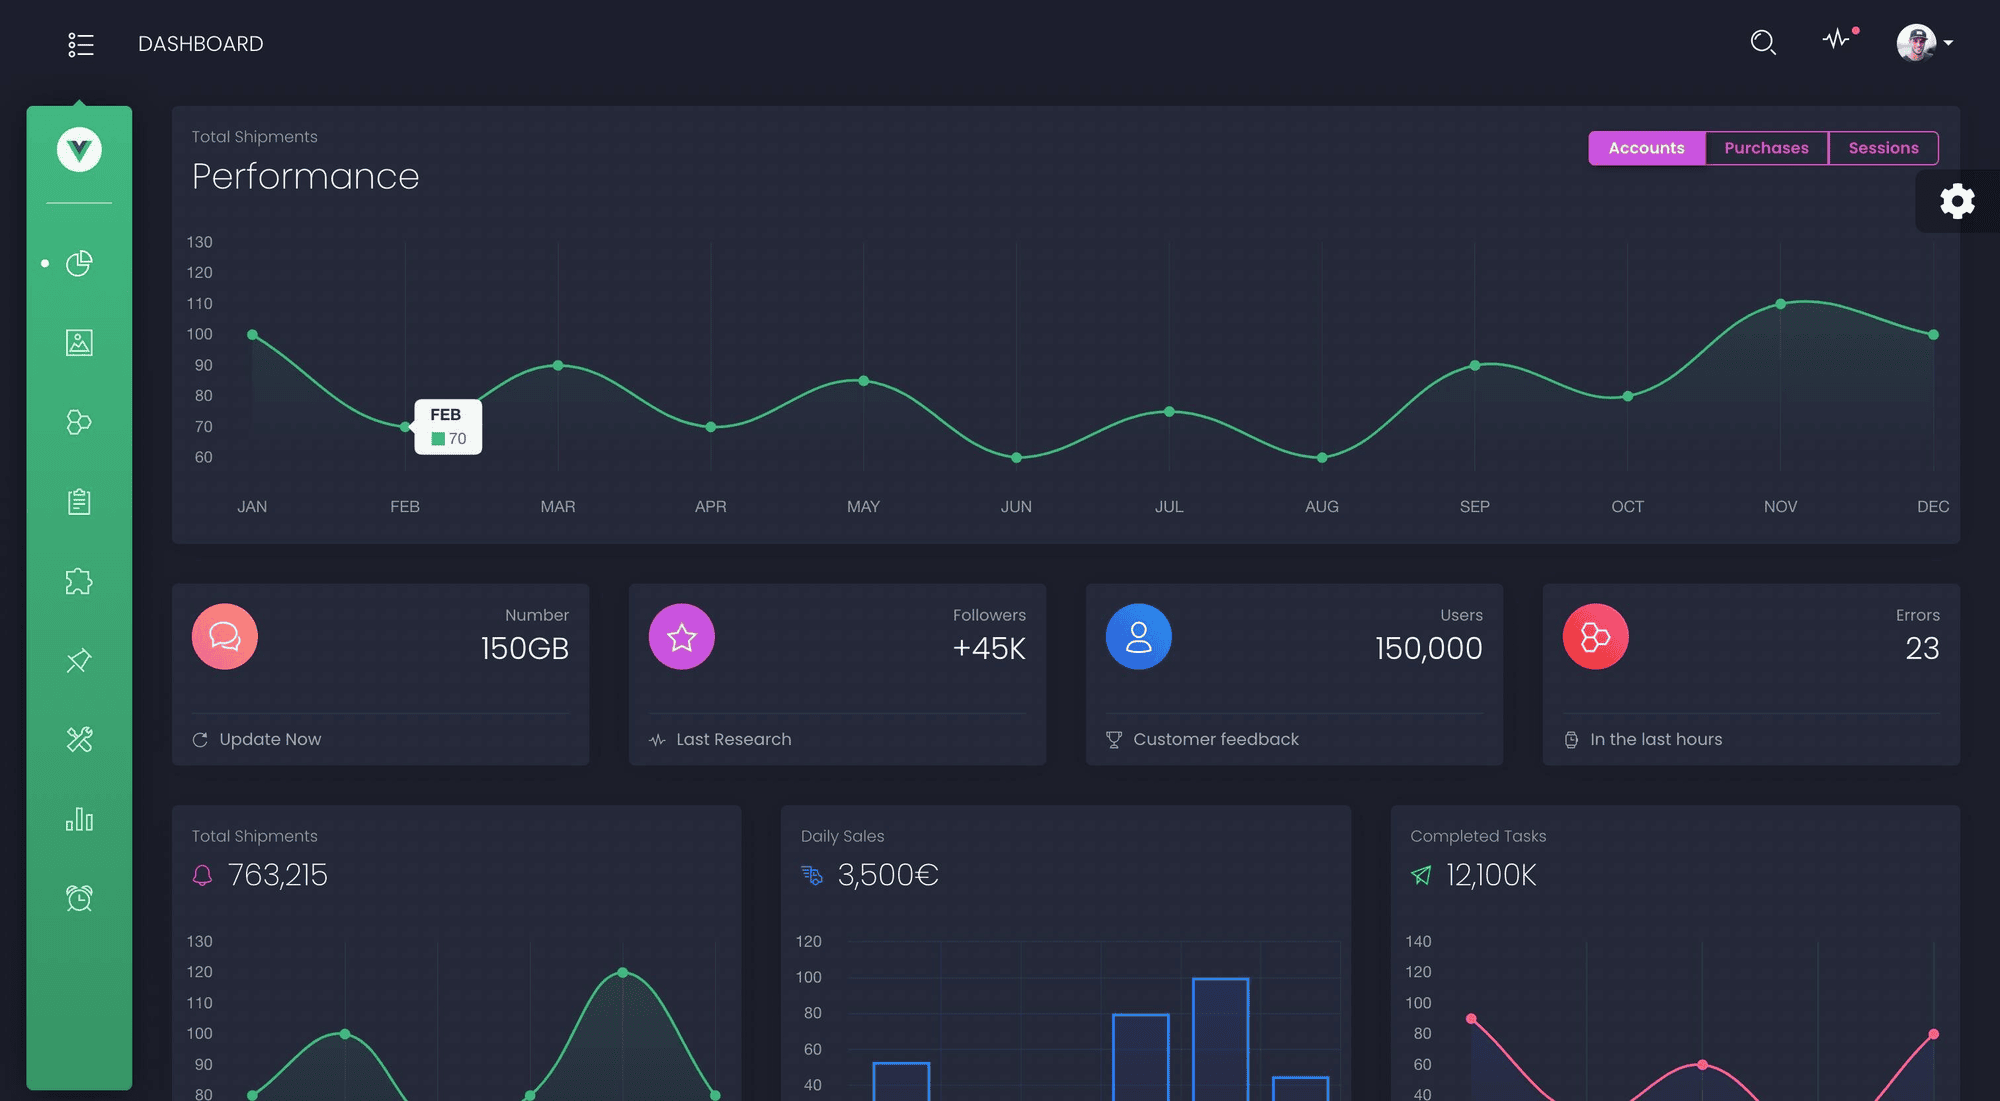Click the first pink point in Completed Tasks
Viewport: 2000px width, 1101px height.
click(1471, 1019)
